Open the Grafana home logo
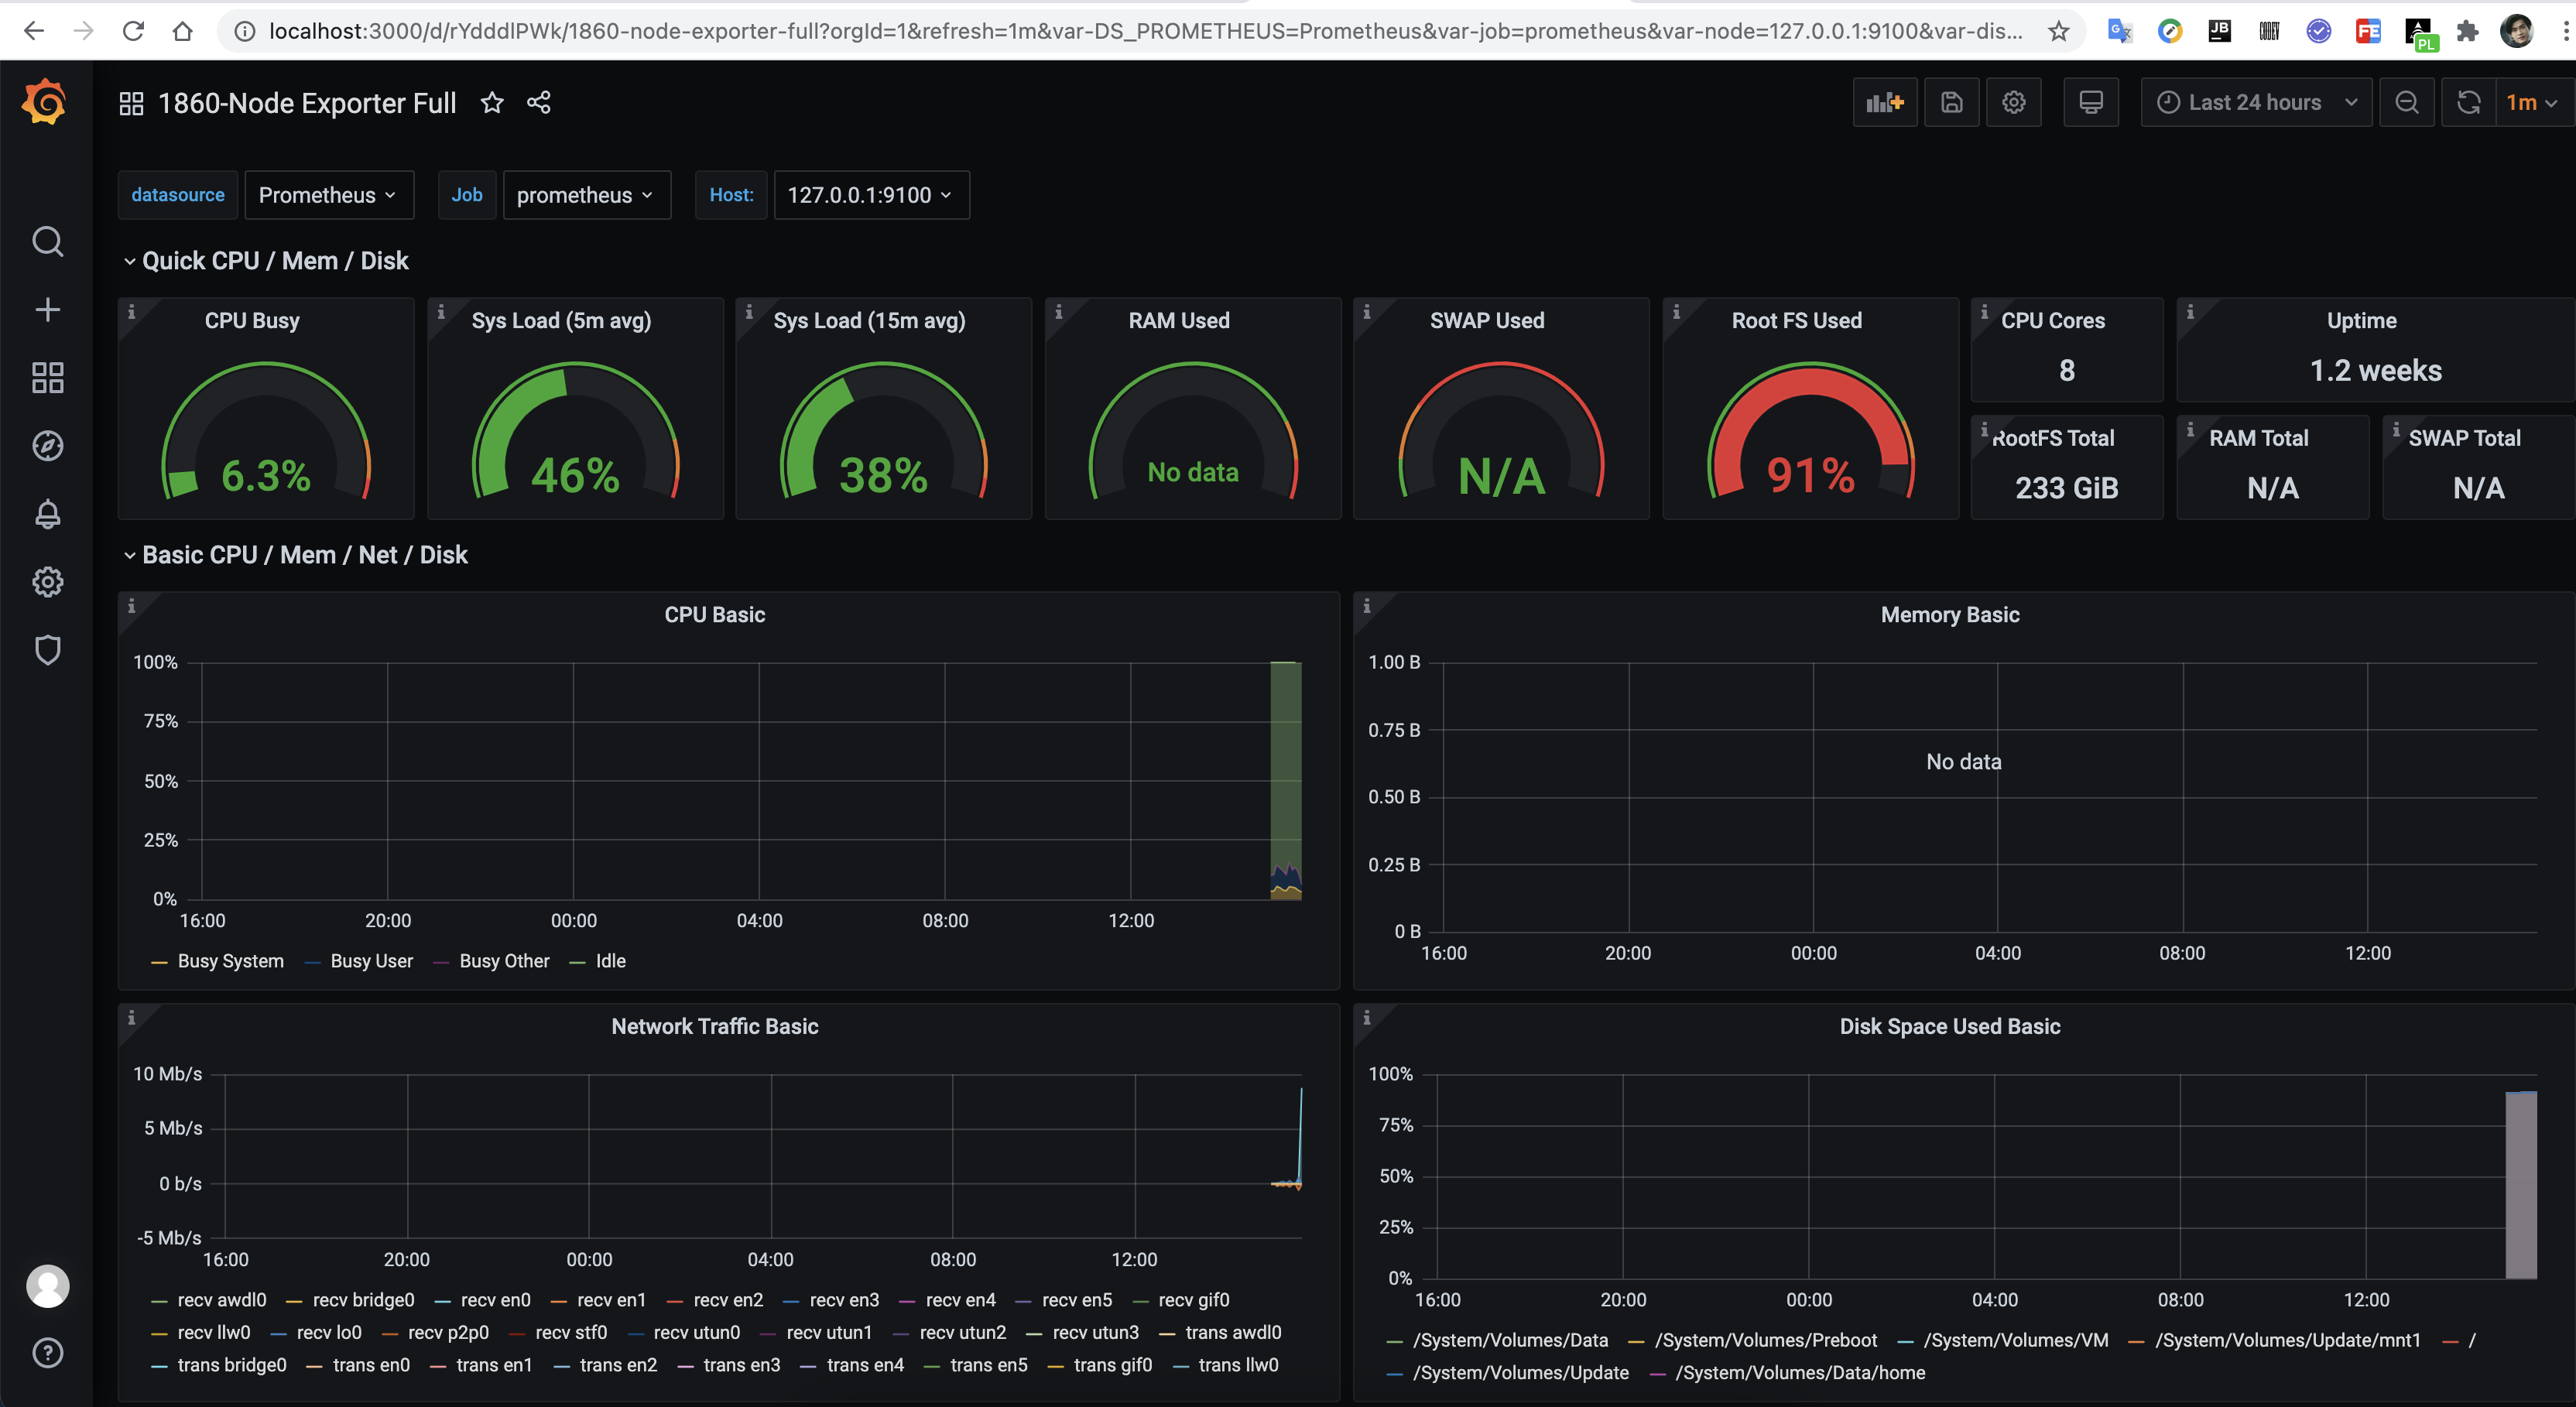The width and height of the screenshot is (2576, 1407). click(45, 103)
